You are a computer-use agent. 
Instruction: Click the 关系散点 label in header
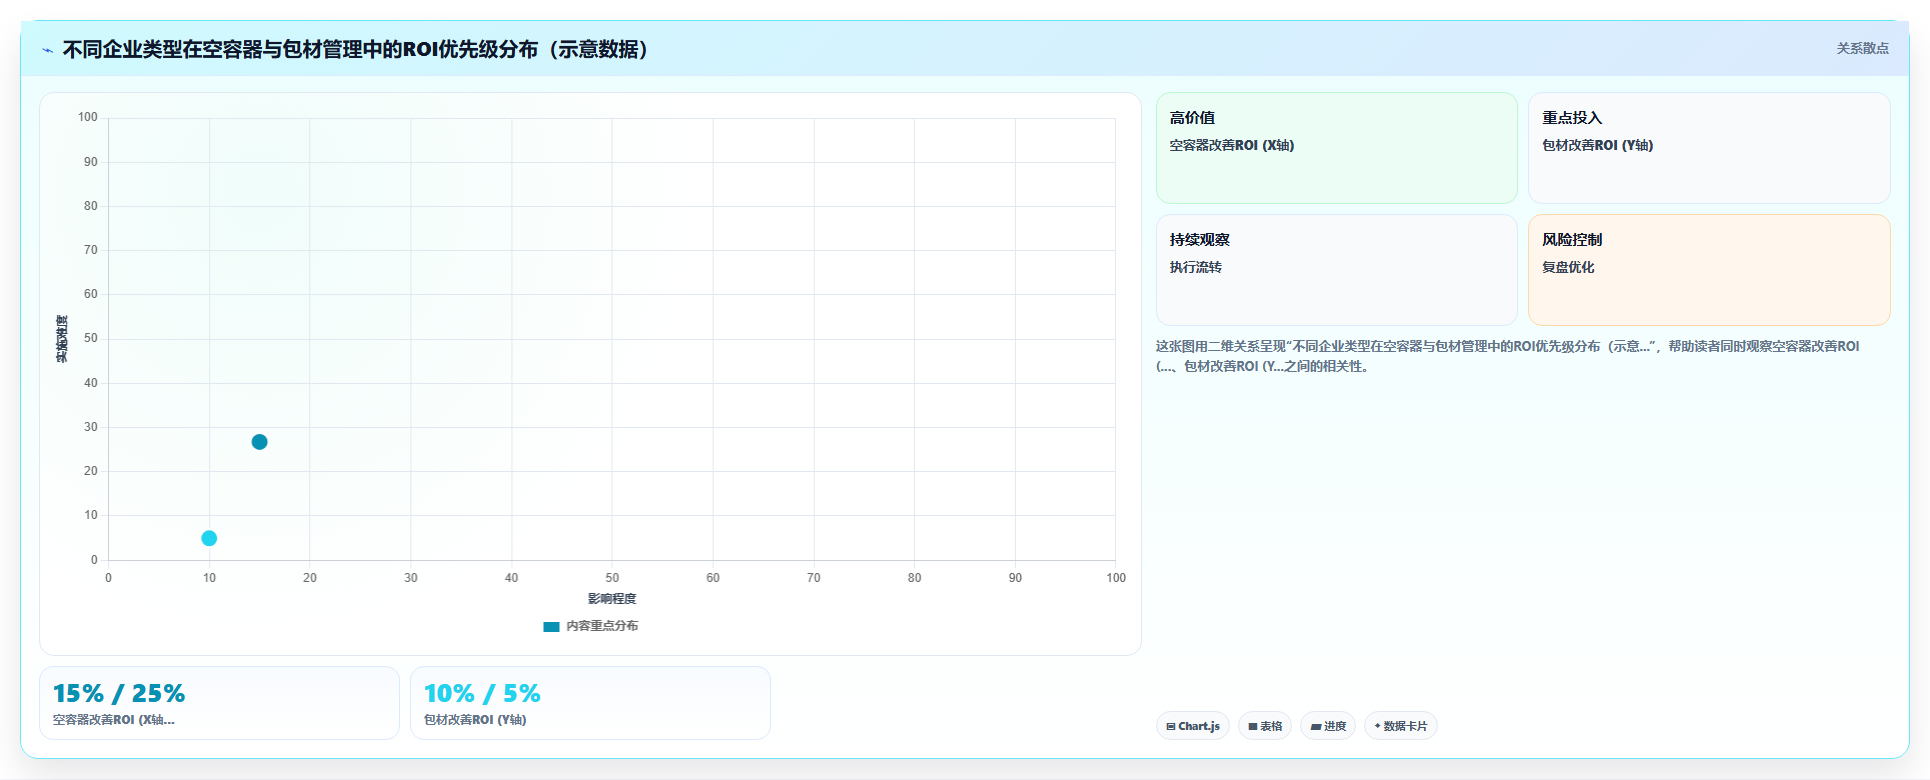click(x=1862, y=48)
